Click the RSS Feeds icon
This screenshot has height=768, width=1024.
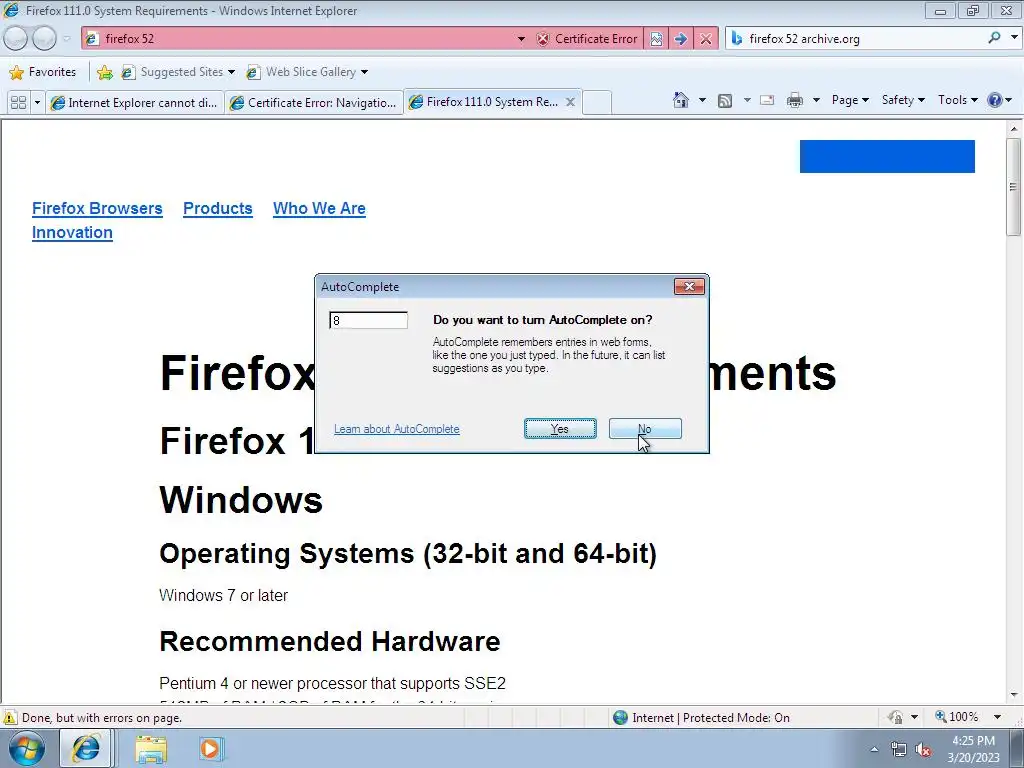(725, 100)
